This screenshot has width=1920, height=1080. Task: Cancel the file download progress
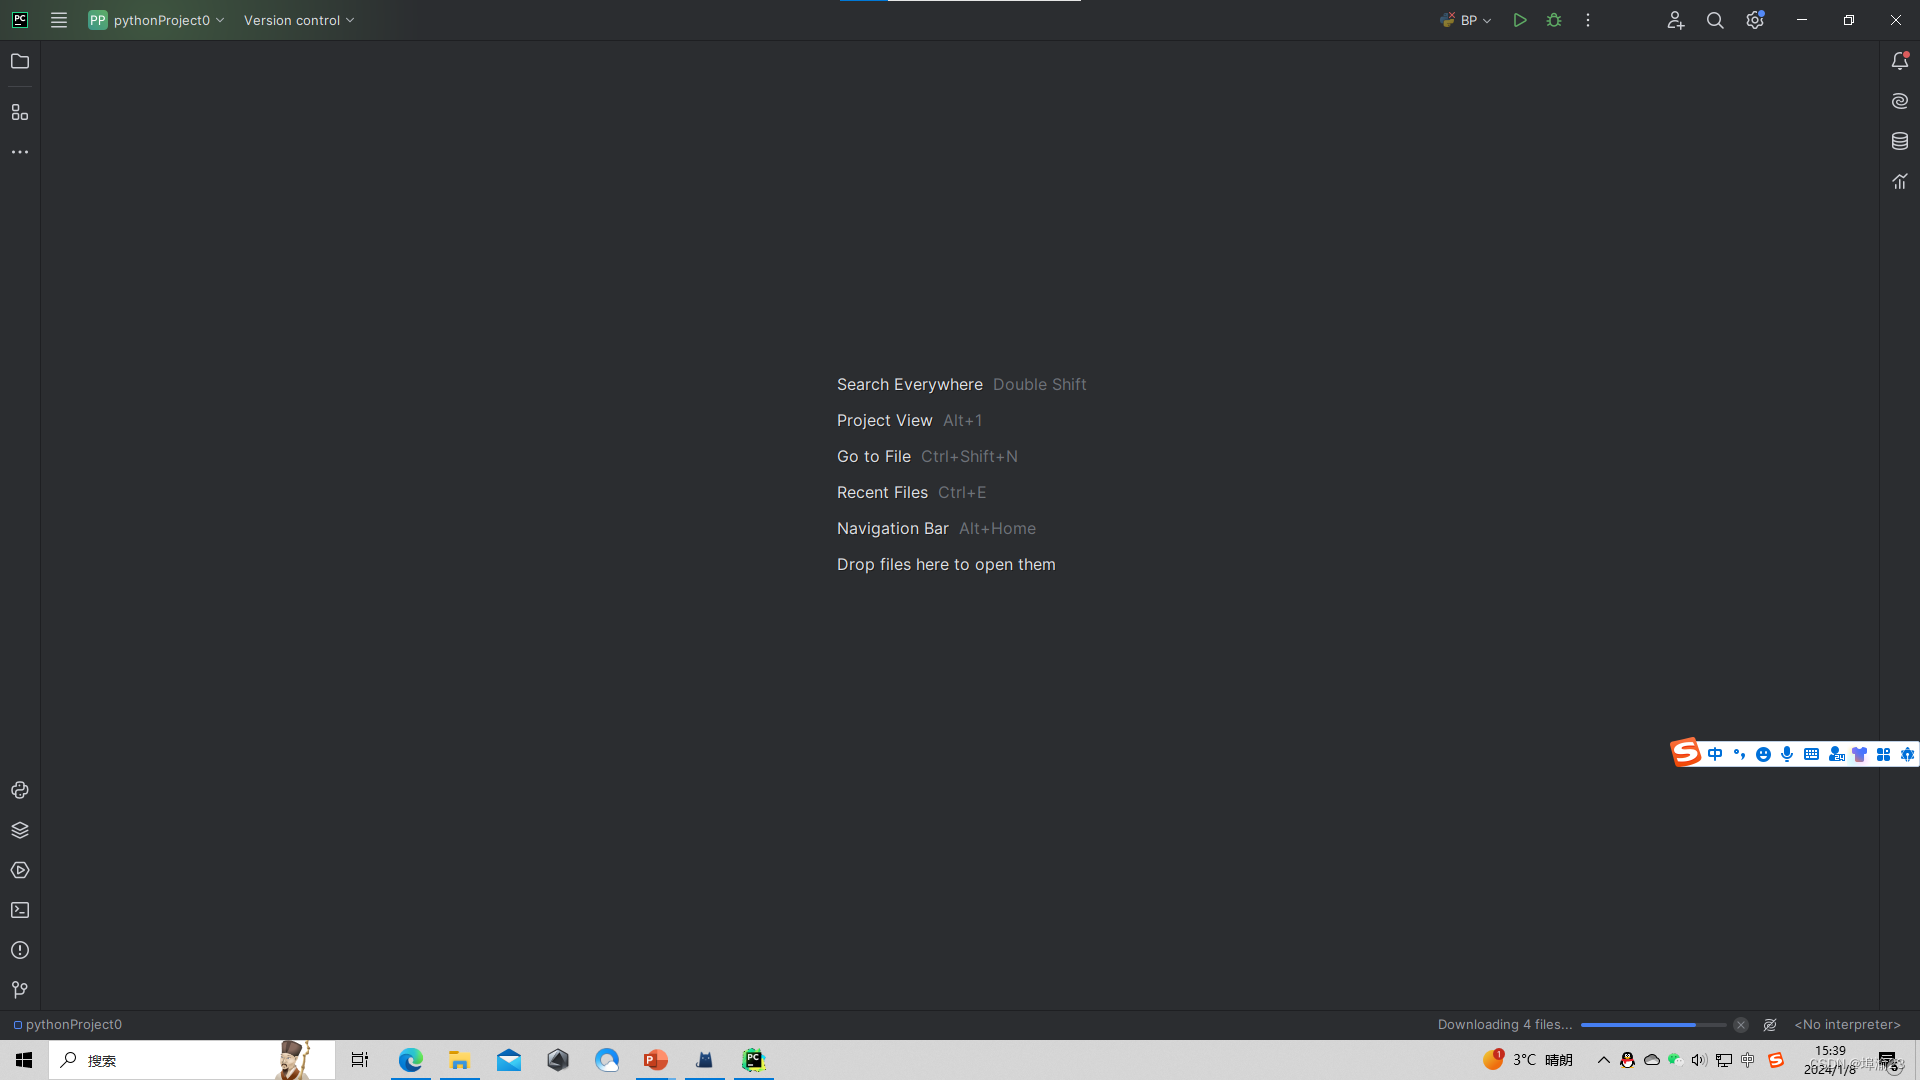(1741, 1025)
